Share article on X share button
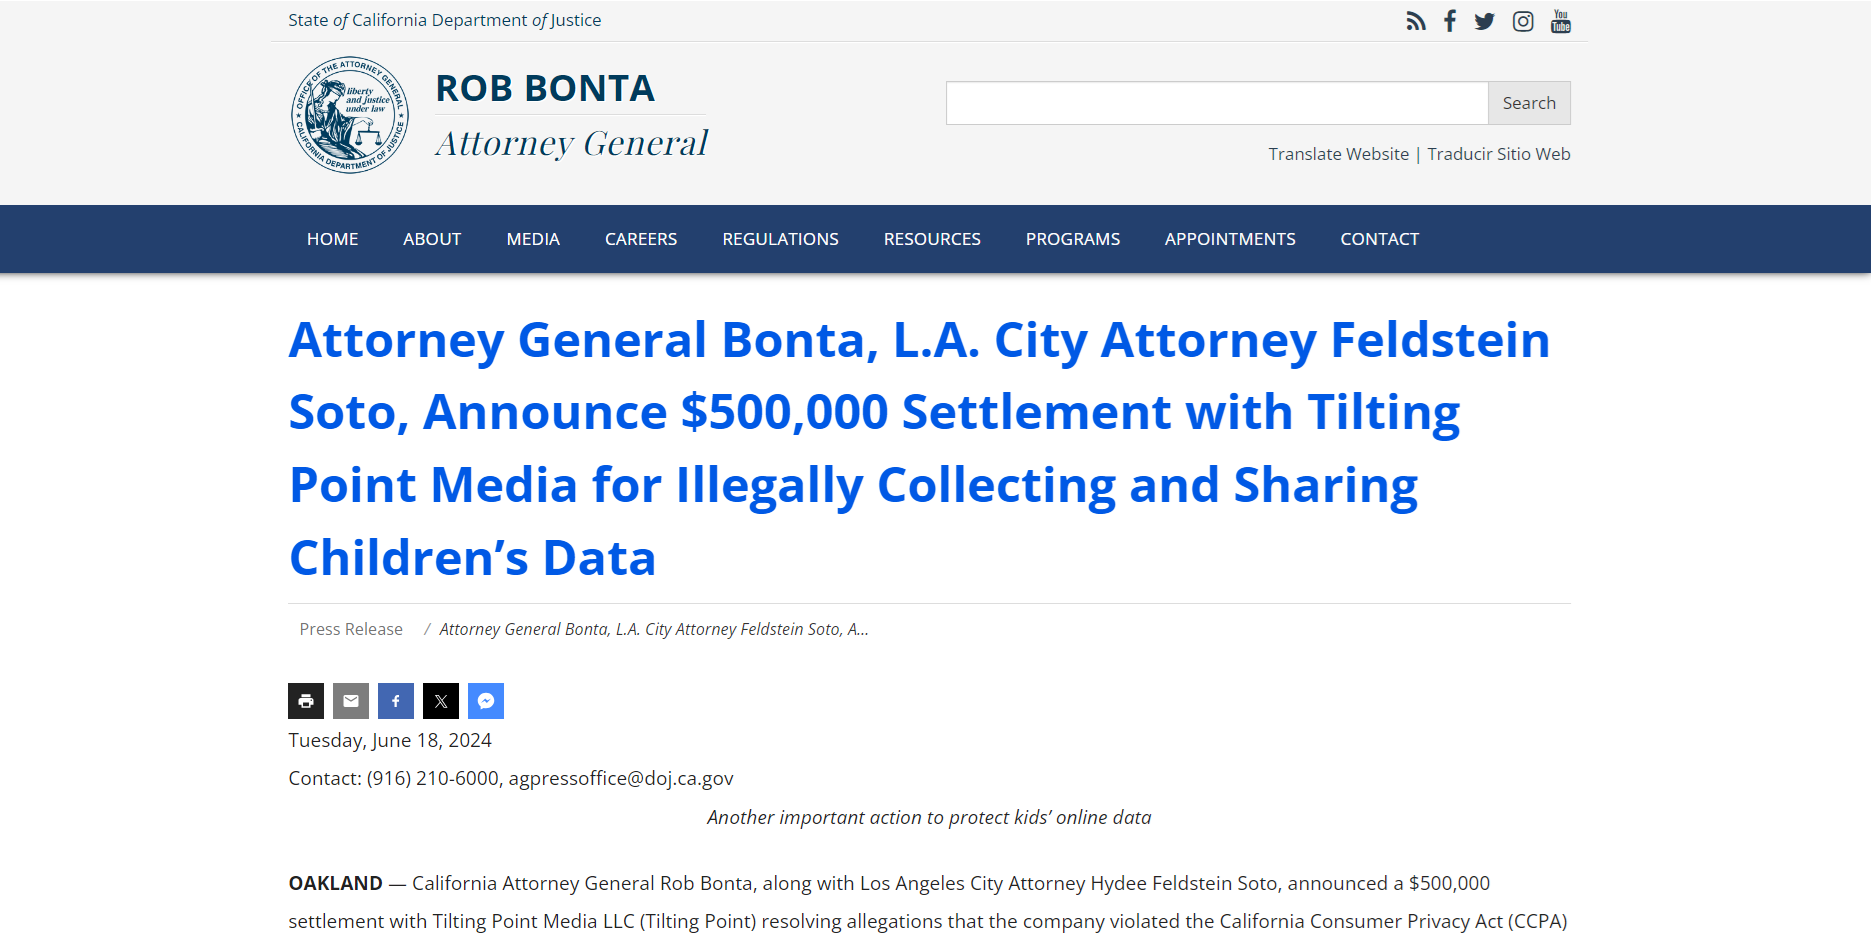Screen dimensions: 1871x942 (x=441, y=701)
